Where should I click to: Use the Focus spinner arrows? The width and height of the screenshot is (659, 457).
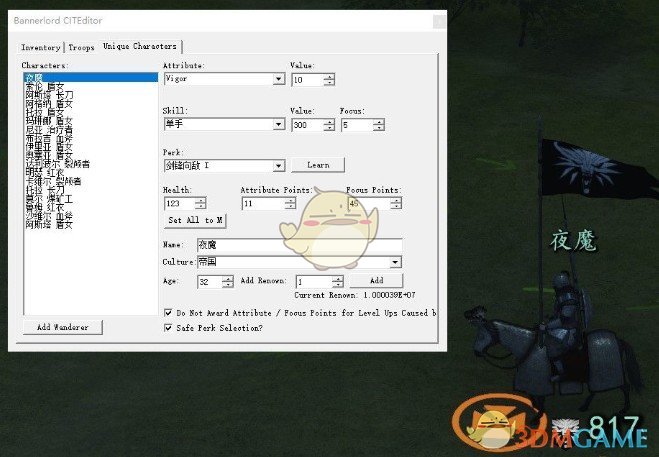coord(379,125)
